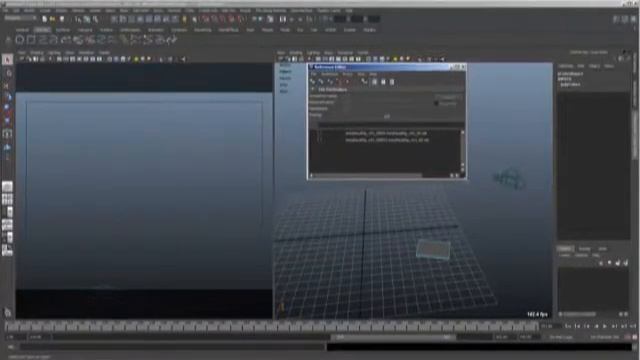Open Shading menu of right viewport panel

pos(296,53)
